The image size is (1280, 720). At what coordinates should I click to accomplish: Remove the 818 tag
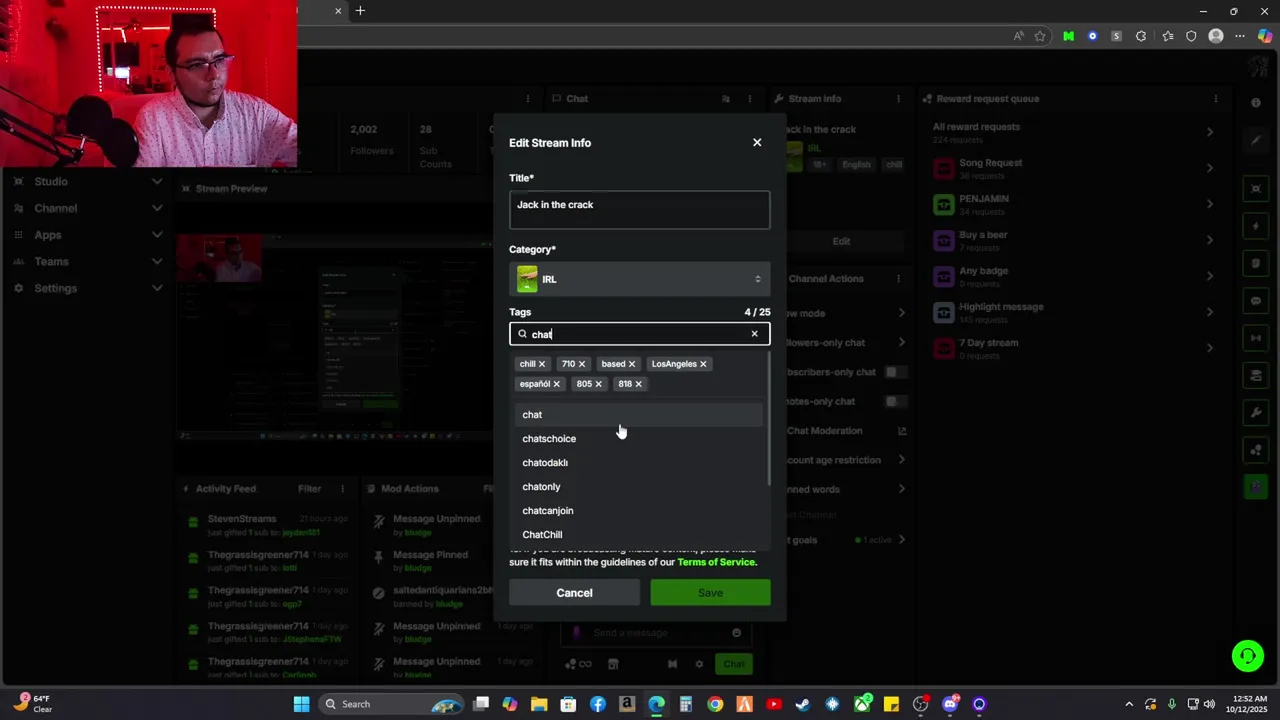point(638,384)
